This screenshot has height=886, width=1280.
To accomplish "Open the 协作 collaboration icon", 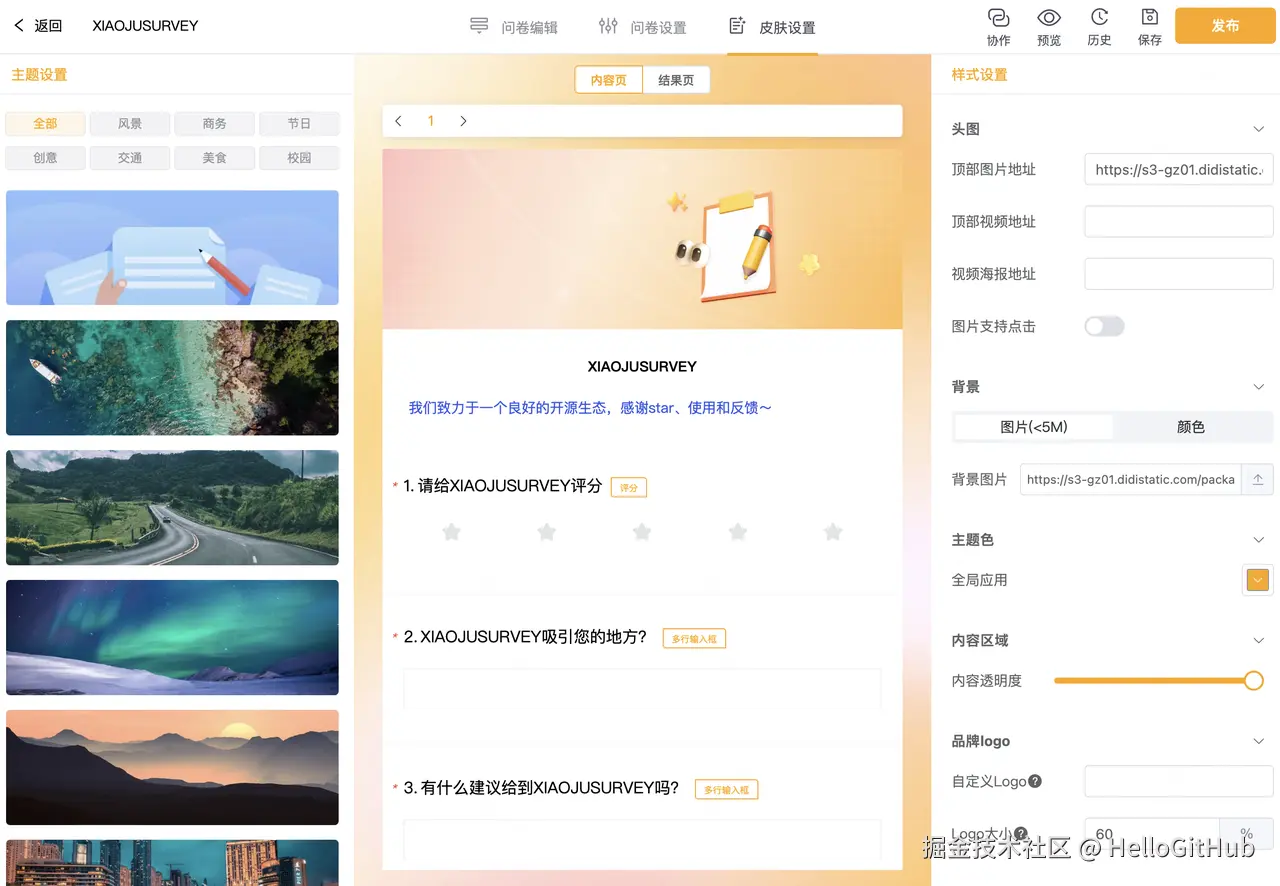I will (997, 26).
